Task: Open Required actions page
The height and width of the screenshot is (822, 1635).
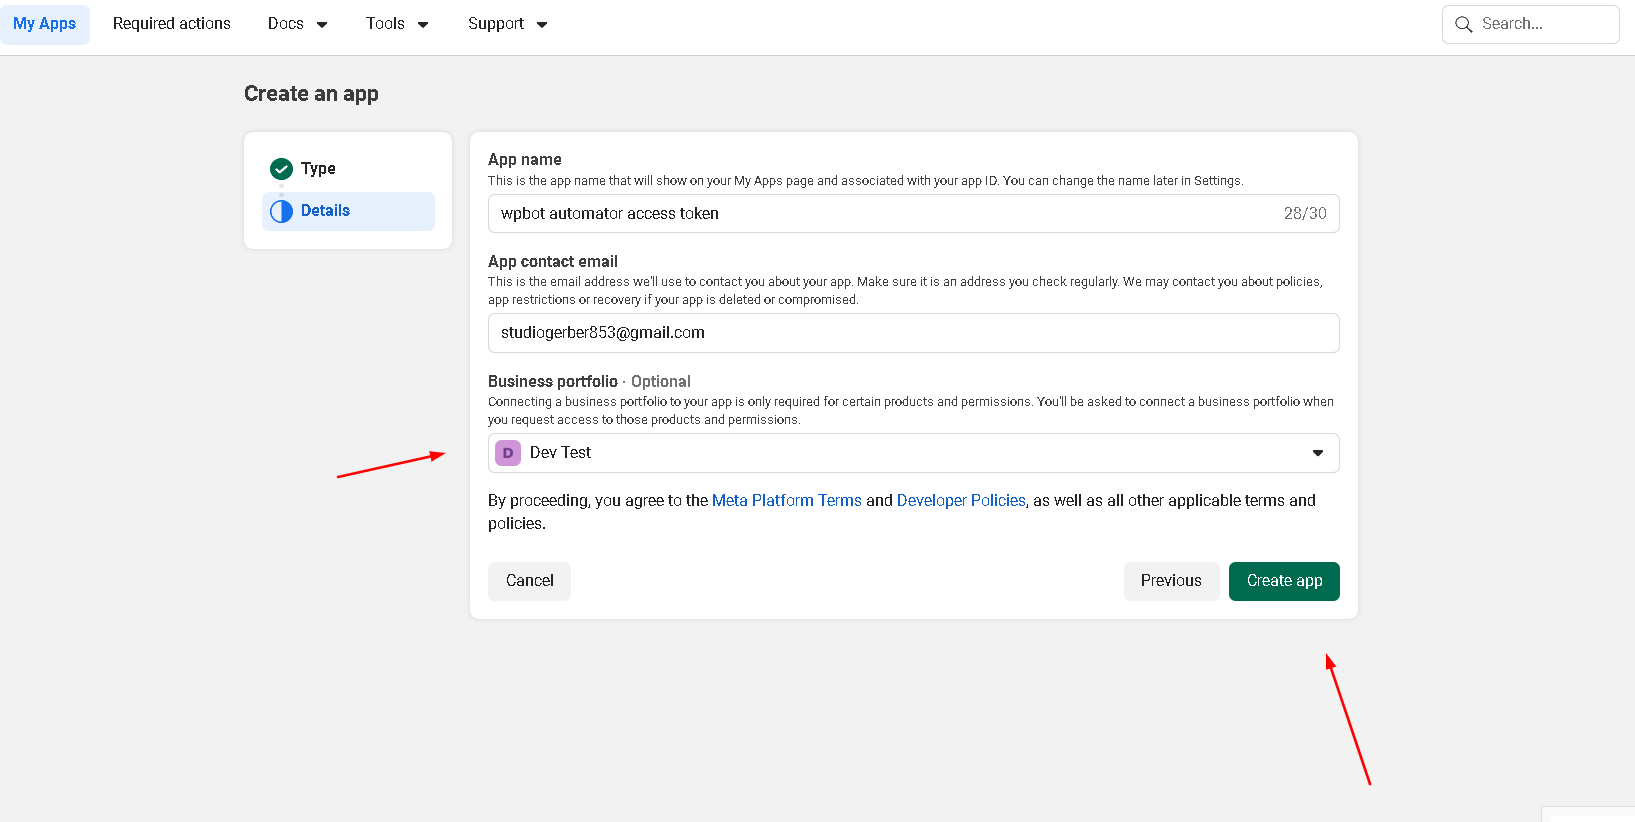Action: point(171,24)
